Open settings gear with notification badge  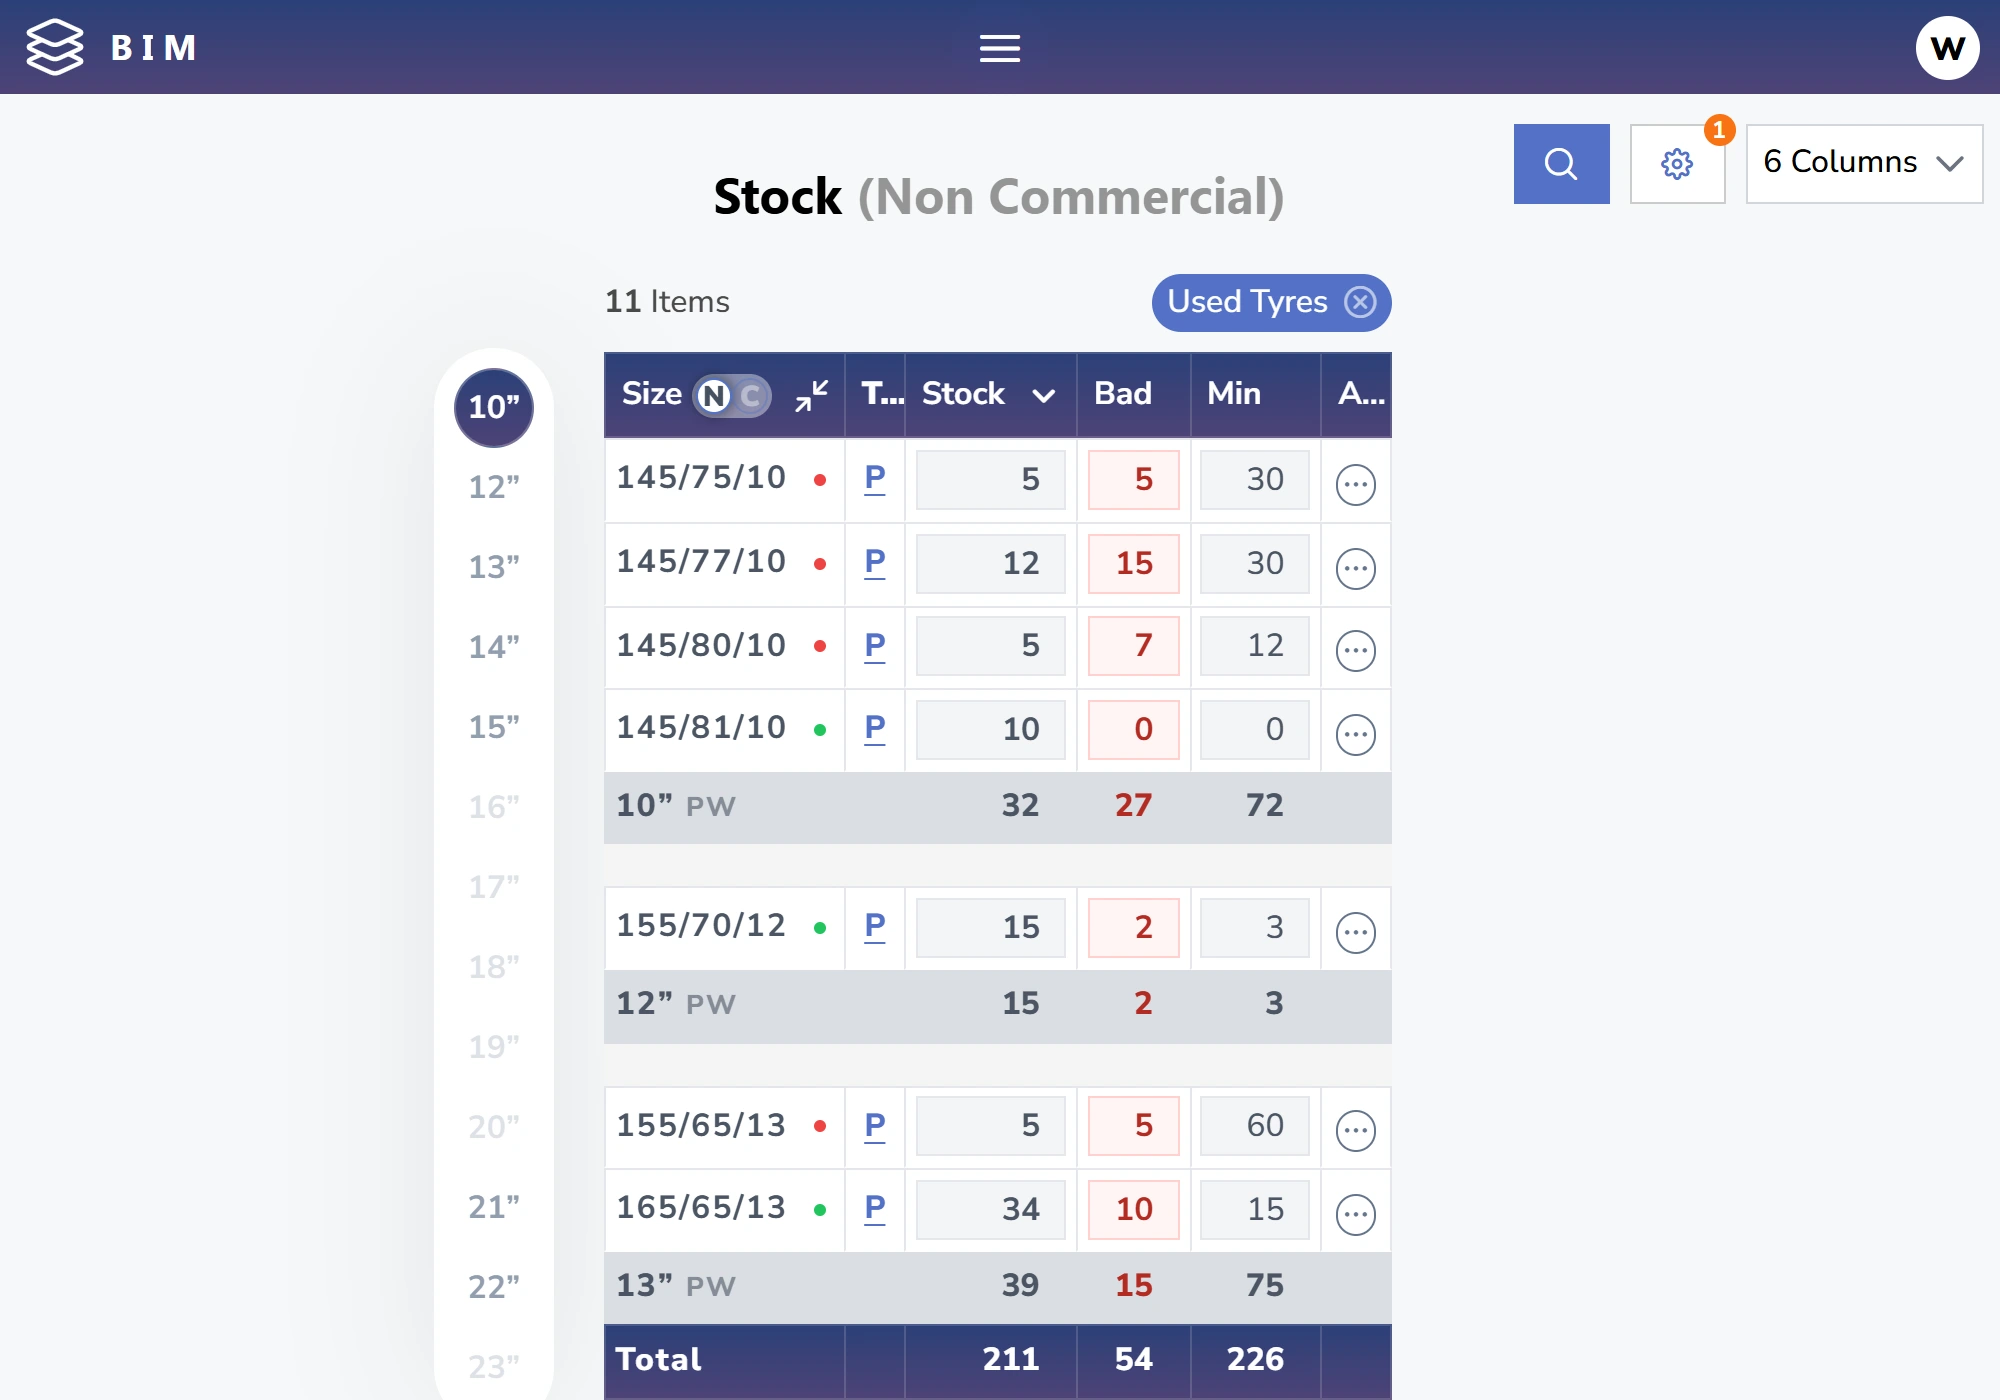[1677, 164]
